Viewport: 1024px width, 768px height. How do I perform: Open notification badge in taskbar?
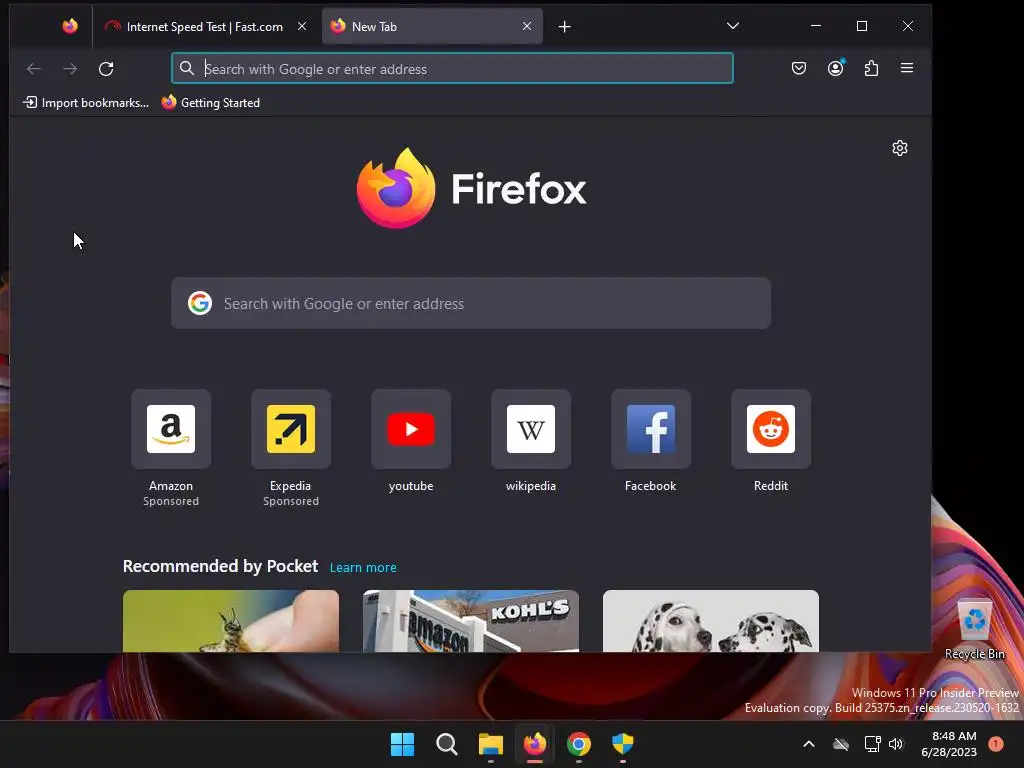[996, 744]
